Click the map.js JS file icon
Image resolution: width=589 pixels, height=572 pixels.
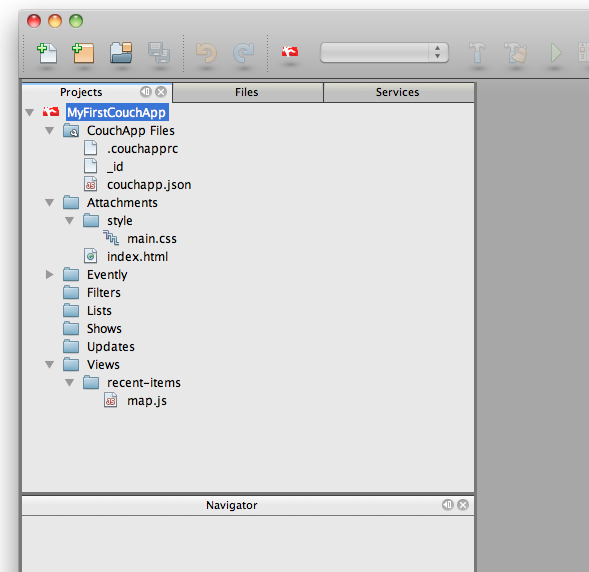(x=110, y=400)
